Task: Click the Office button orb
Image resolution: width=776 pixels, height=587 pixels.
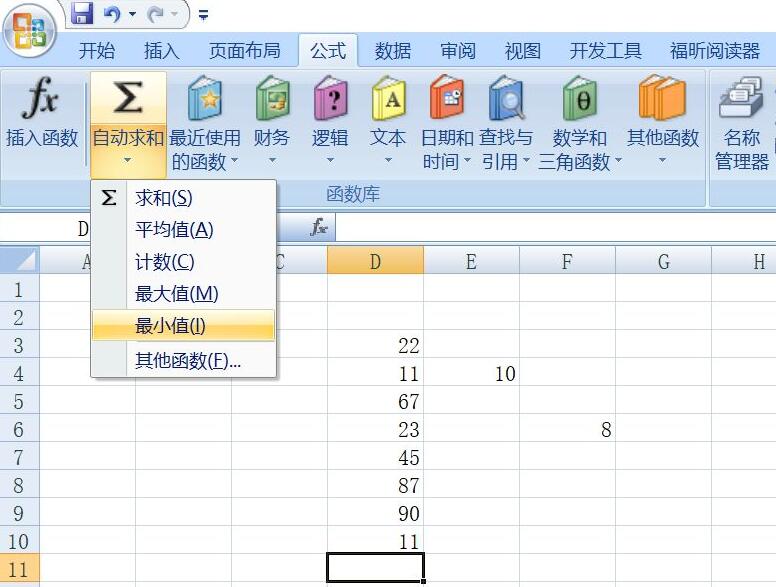Action: pos(30,31)
